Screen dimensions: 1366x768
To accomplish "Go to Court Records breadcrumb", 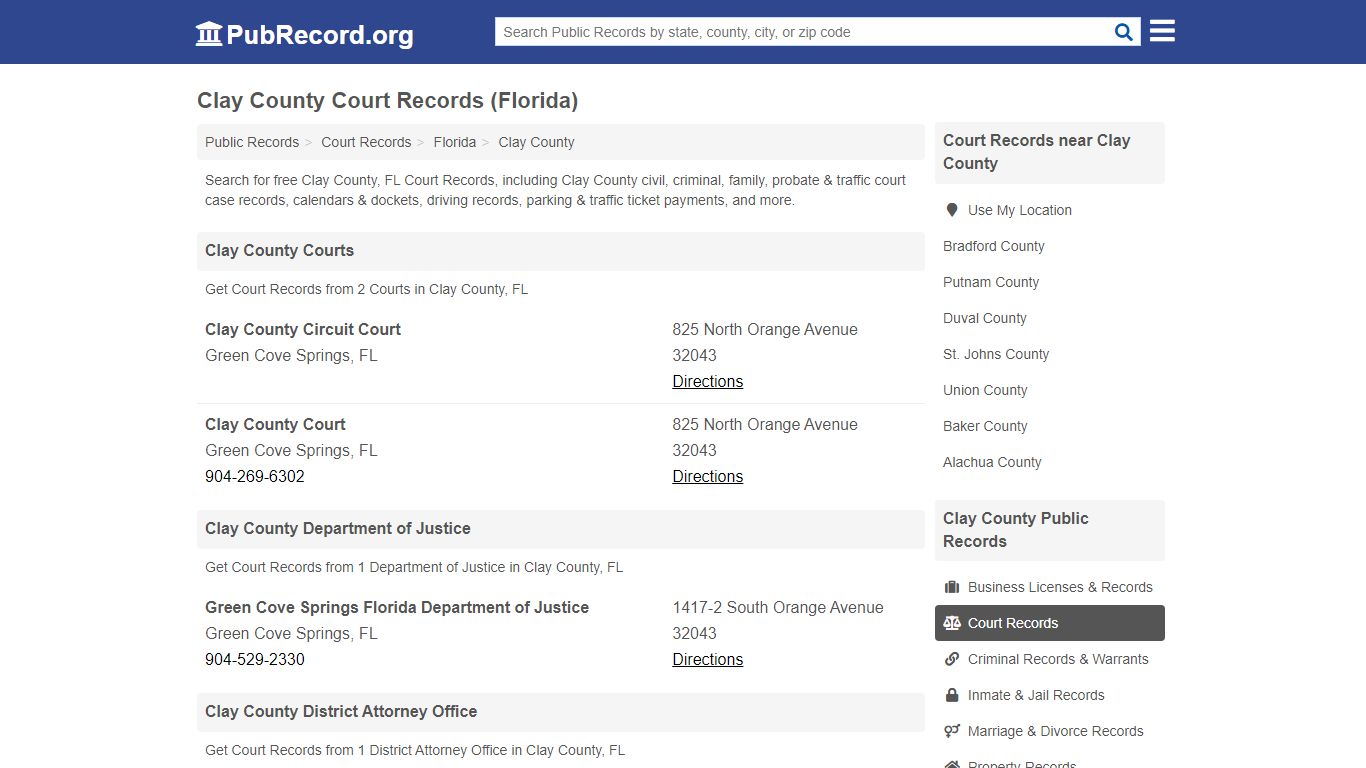I will (366, 142).
